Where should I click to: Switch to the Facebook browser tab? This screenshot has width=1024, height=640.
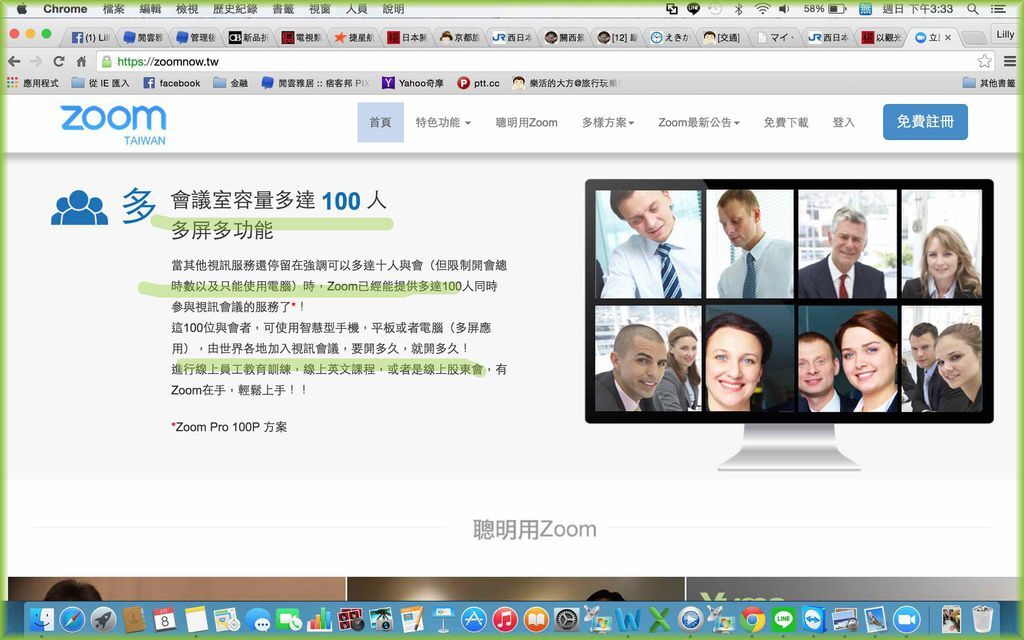[x=90, y=38]
